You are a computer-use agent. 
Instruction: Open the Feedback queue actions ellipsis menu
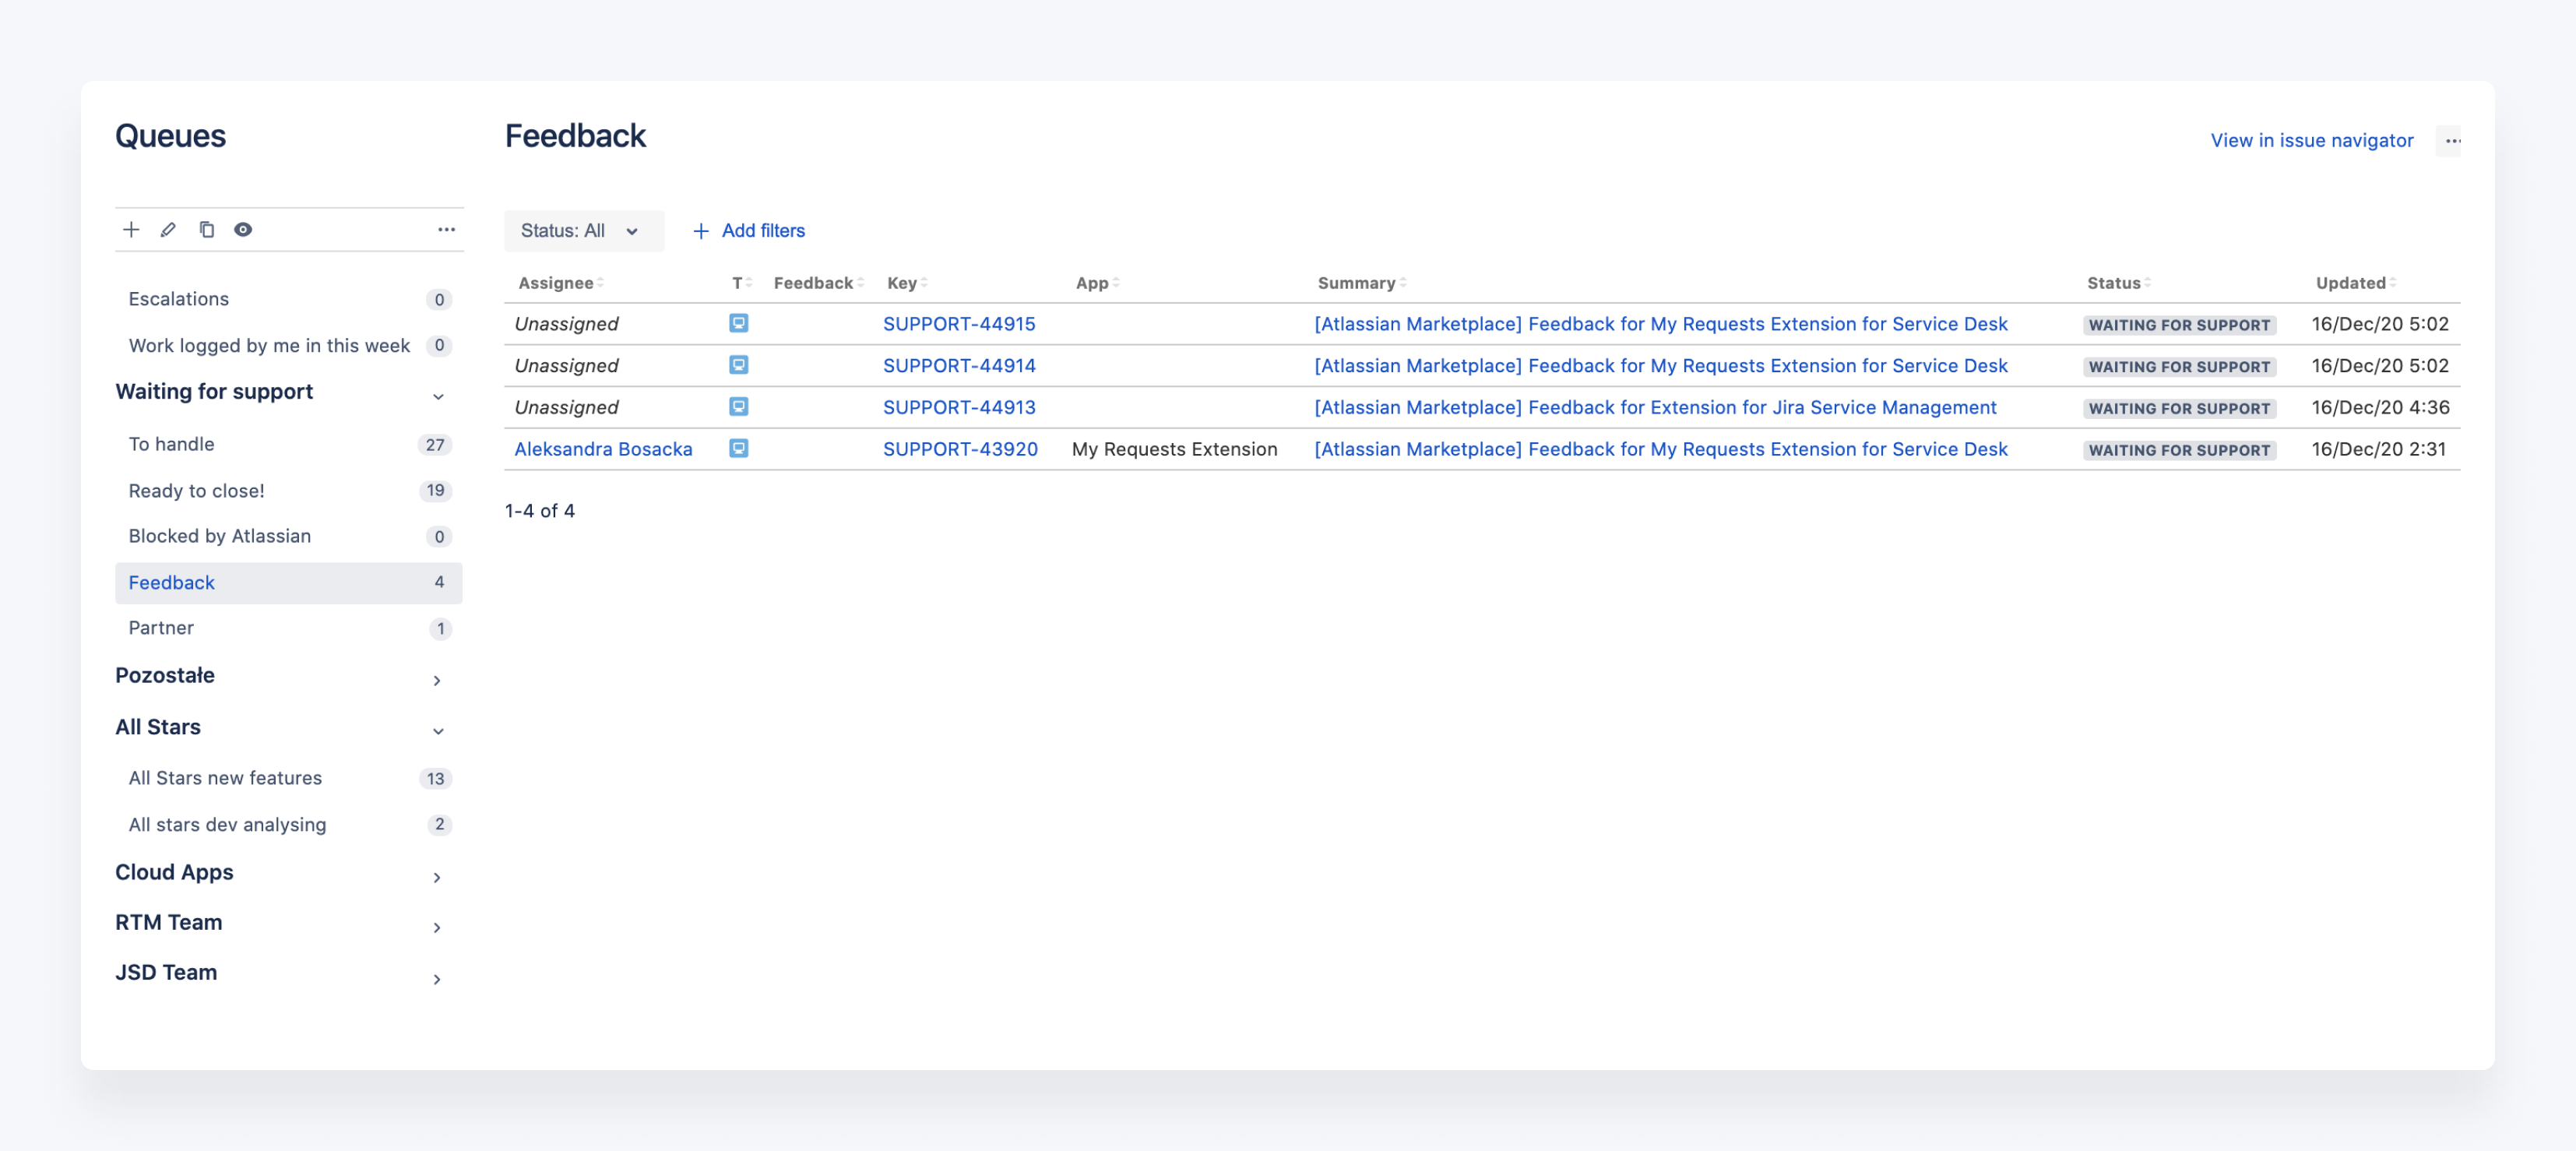[x=2451, y=142]
